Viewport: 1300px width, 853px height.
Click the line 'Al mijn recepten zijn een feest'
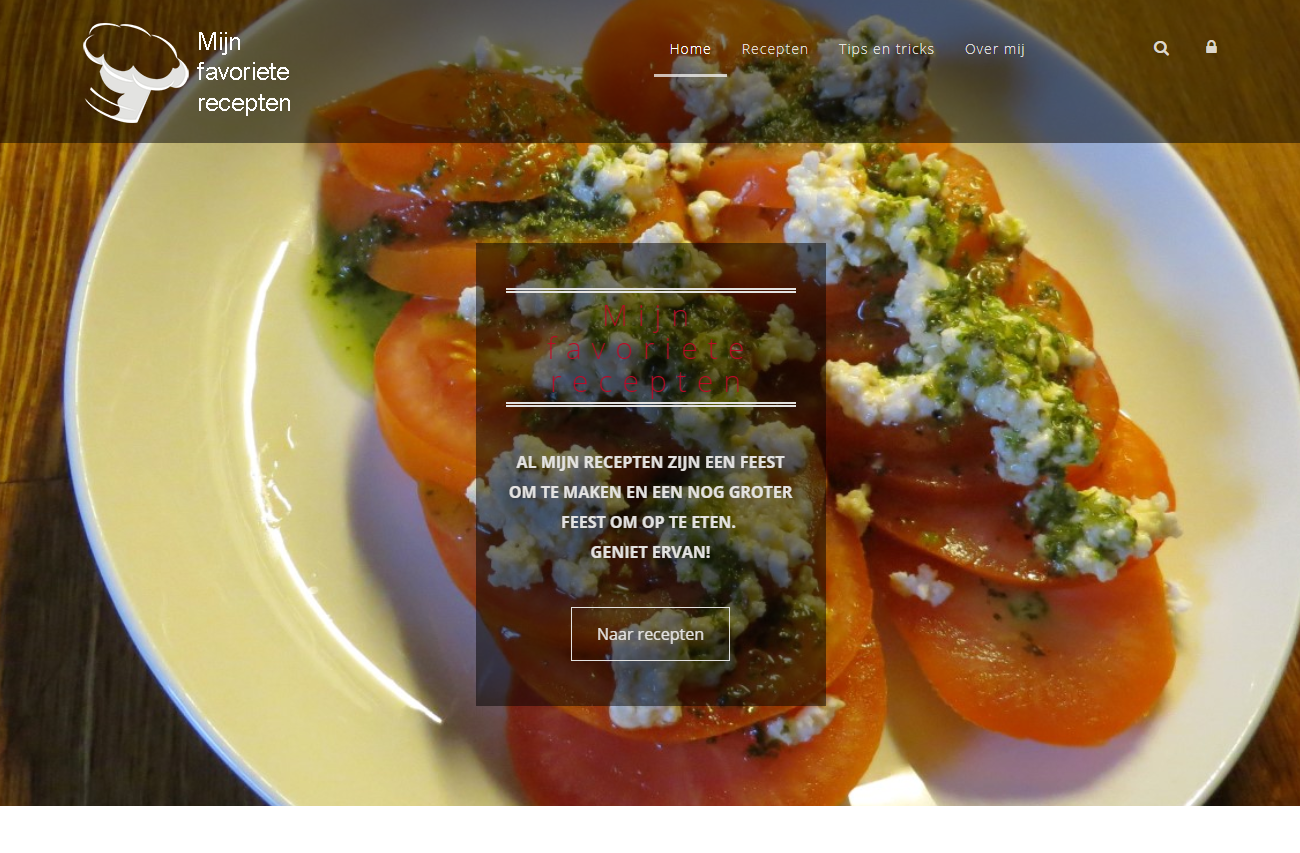click(650, 462)
